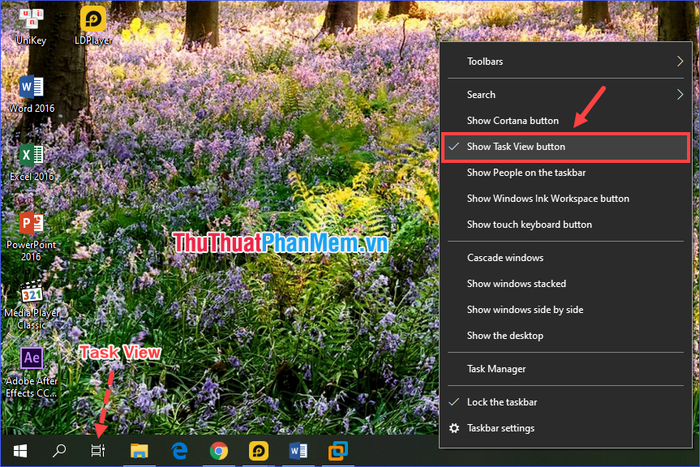This screenshot has width=700, height=467.
Task: Enable Show touch keyboard button
Action: tap(566, 225)
